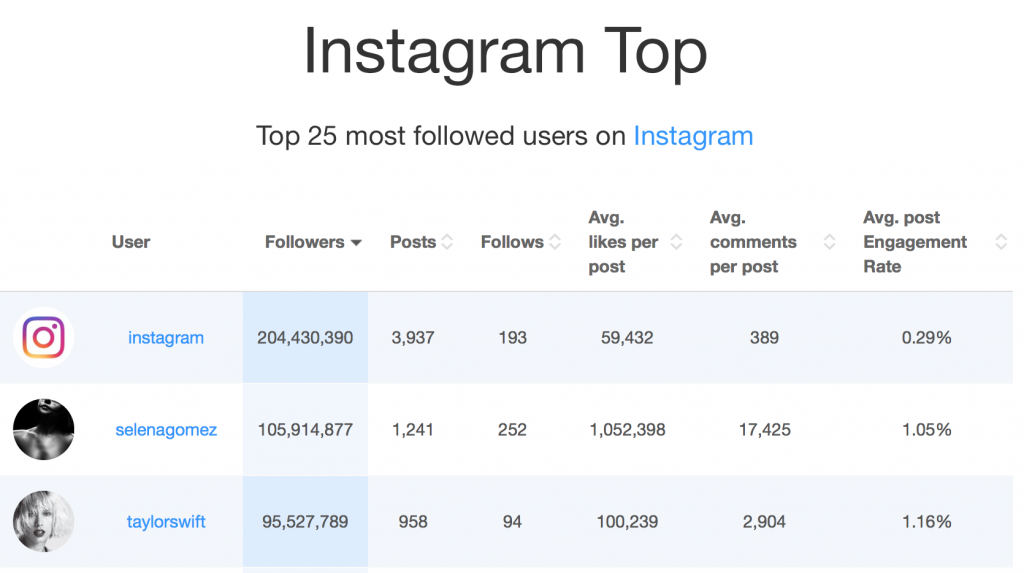The width and height of the screenshot is (1024, 573).
Task: Click the Avg. likes per post sort arrows
Action: 677,242
